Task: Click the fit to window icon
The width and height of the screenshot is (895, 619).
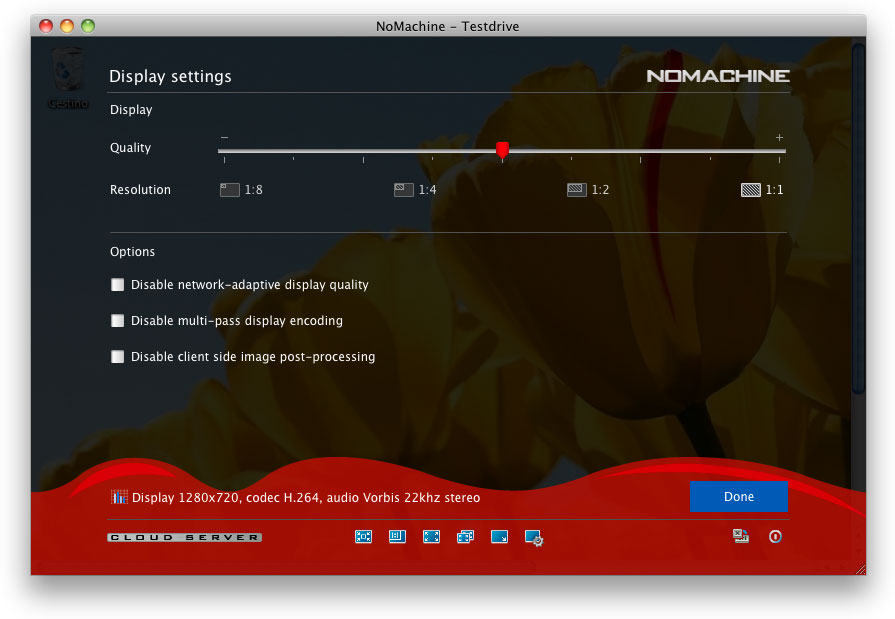Action: 363,537
